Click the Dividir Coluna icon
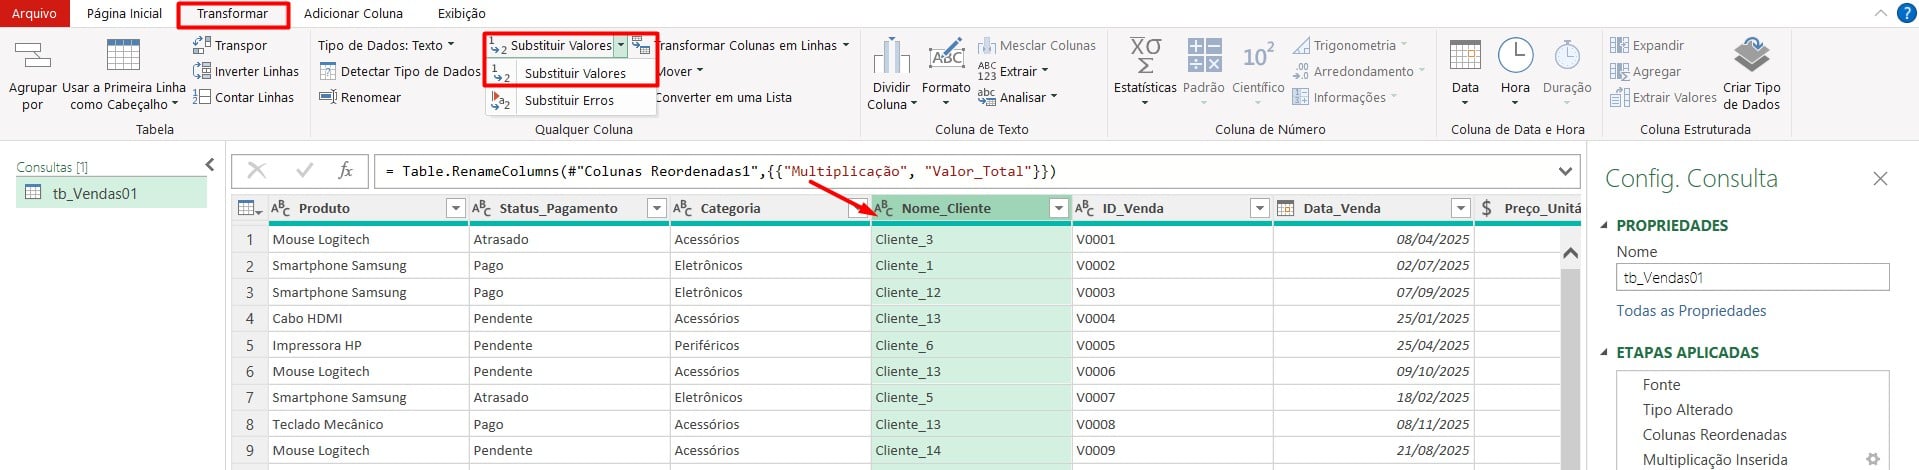The height and width of the screenshot is (470, 1919). tap(890, 56)
